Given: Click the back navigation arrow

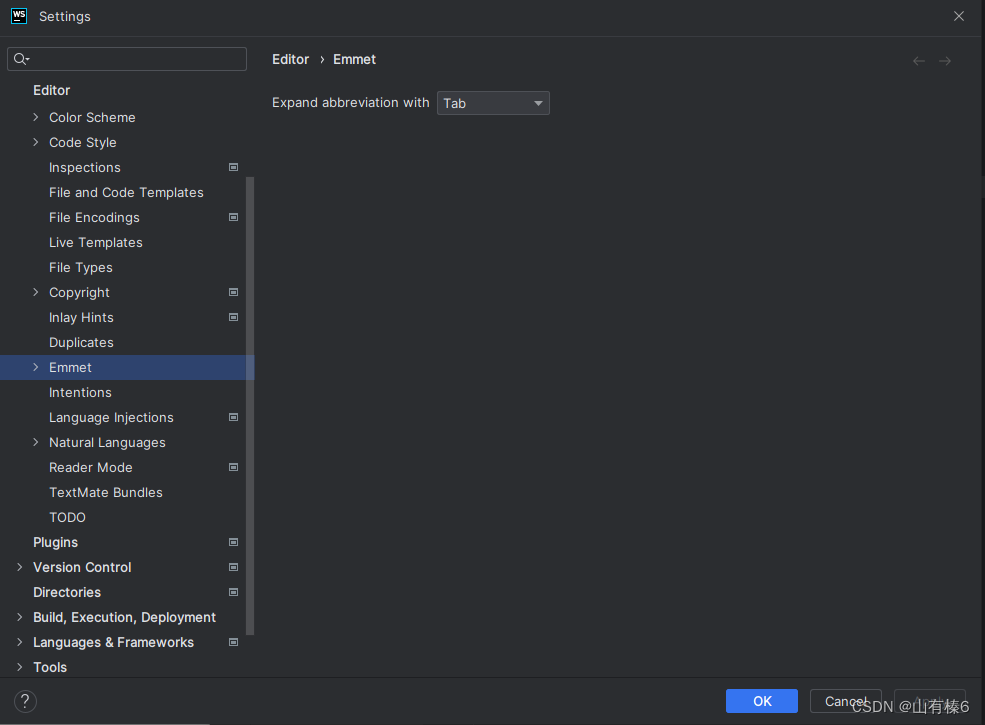Looking at the screenshot, I should tap(918, 60).
